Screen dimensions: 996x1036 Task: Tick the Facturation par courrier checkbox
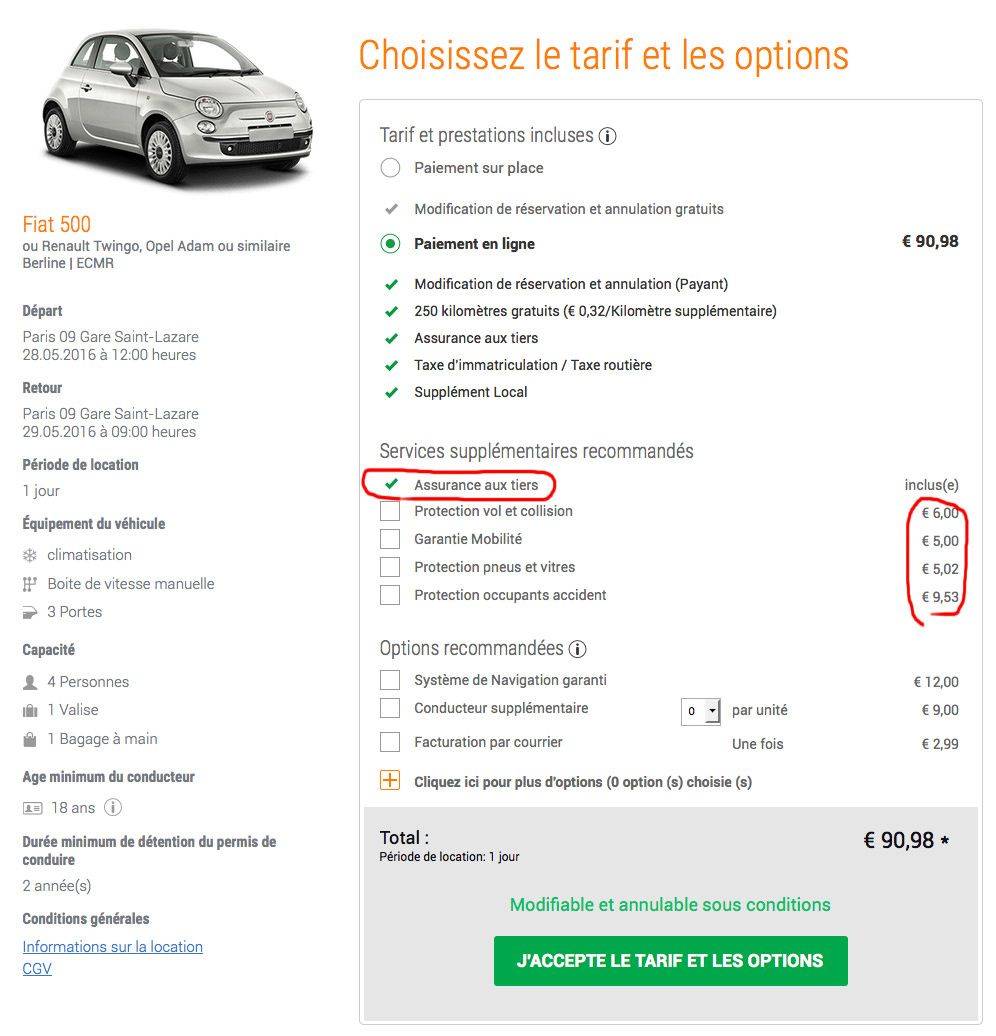click(x=390, y=742)
